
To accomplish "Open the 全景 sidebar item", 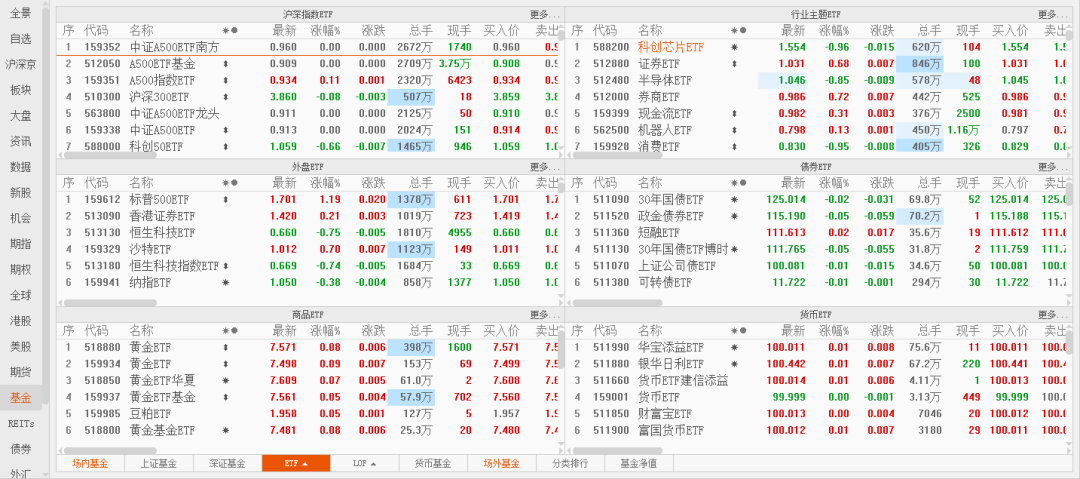I will point(21,13).
